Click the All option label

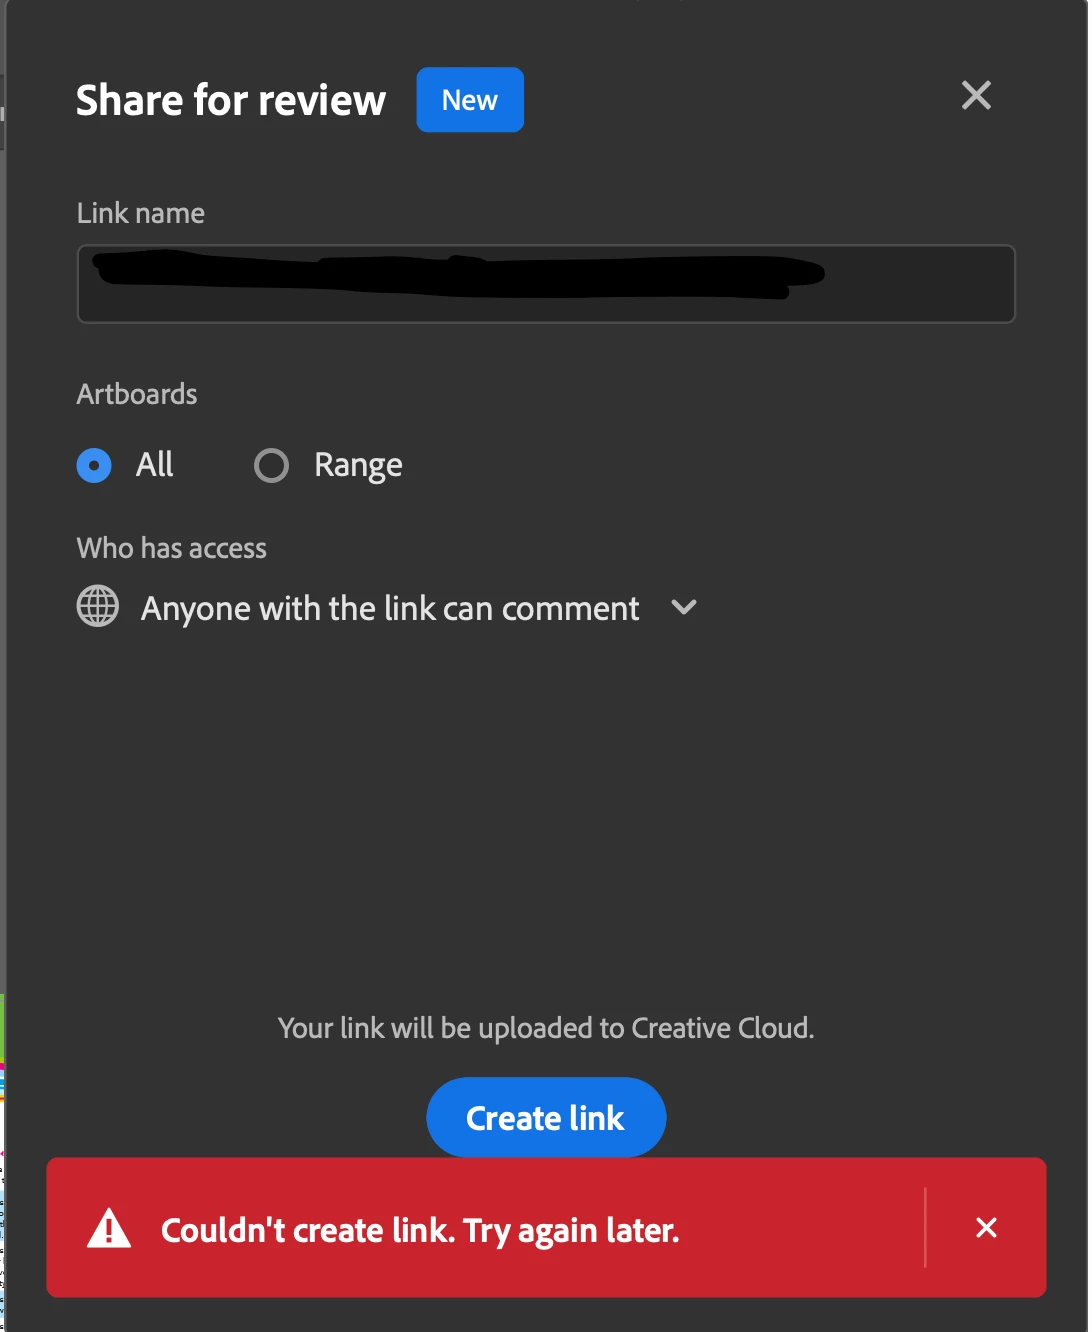[155, 464]
